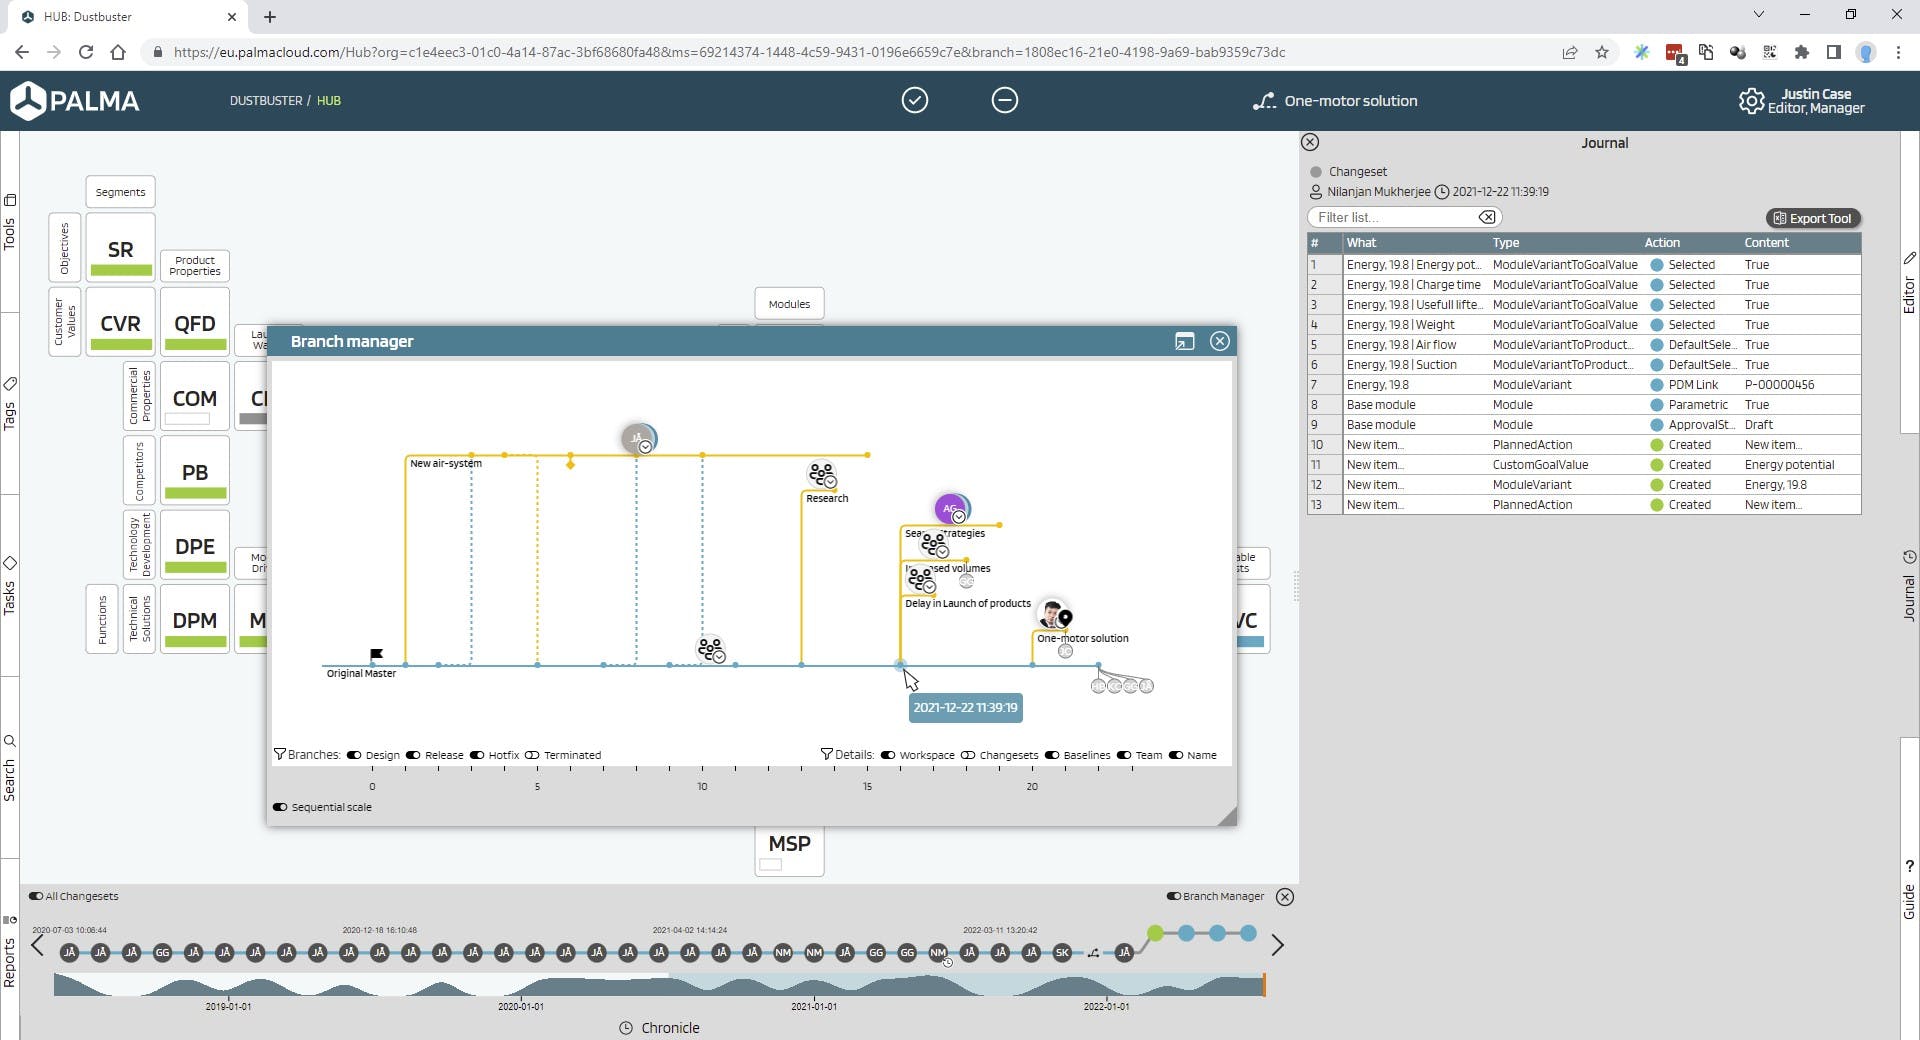Image resolution: width=1920 pixels, height=1040 pixels.
Task: Click the green changeset dot in Chronicle
Action: click(x=1155, y=933)
